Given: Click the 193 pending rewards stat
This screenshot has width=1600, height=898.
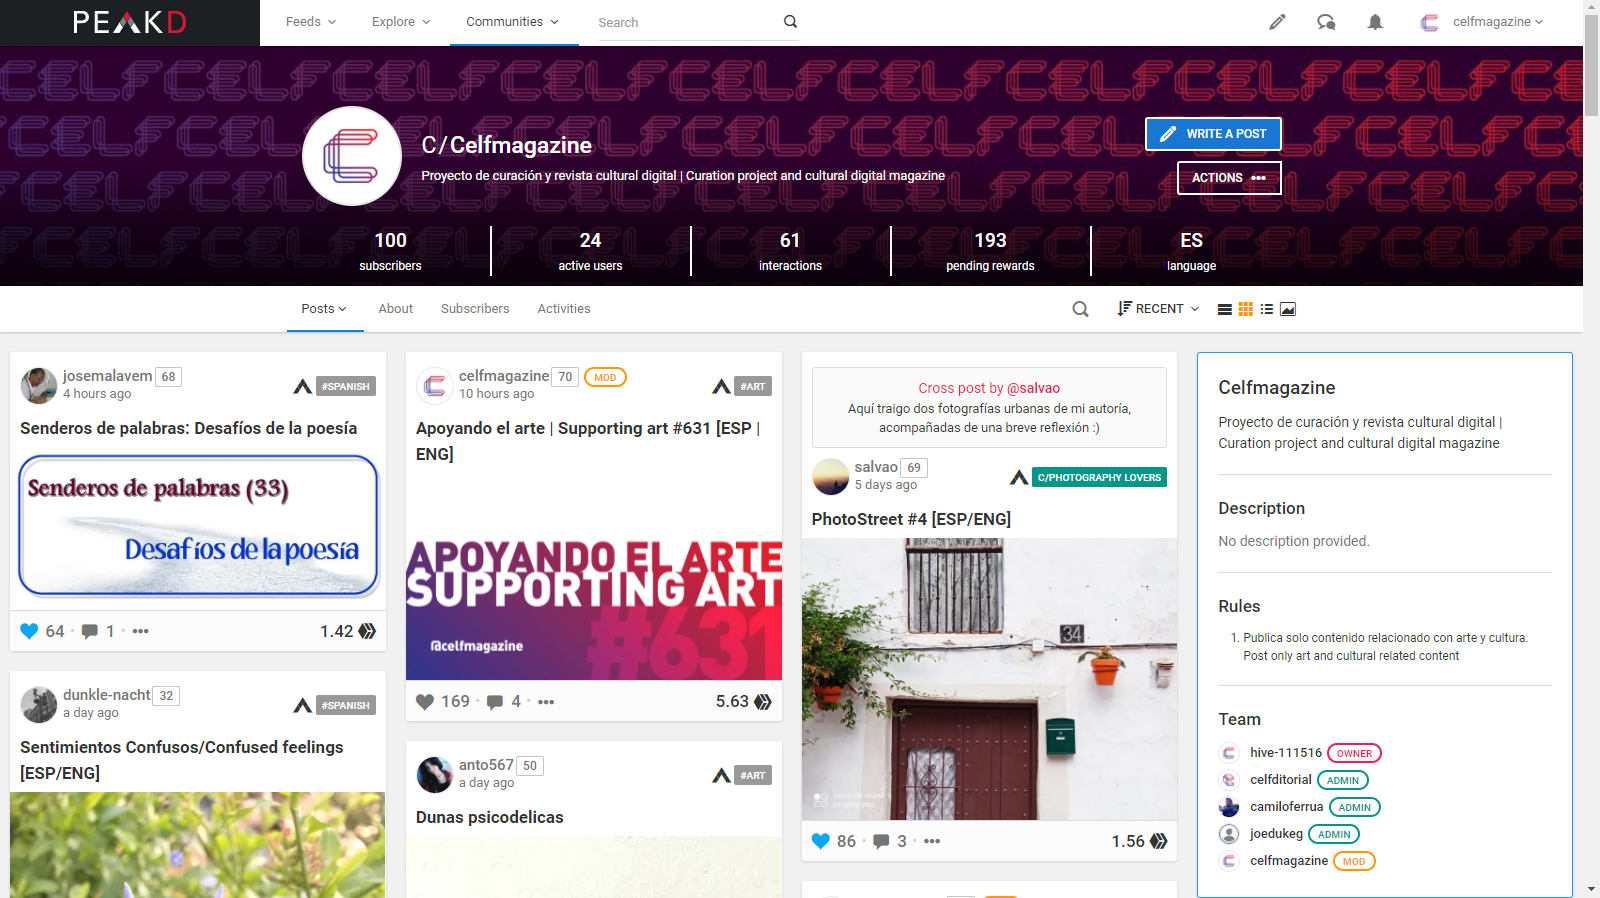Looking at the screenshot, I should pyautogui.click(x=990, y=251).
